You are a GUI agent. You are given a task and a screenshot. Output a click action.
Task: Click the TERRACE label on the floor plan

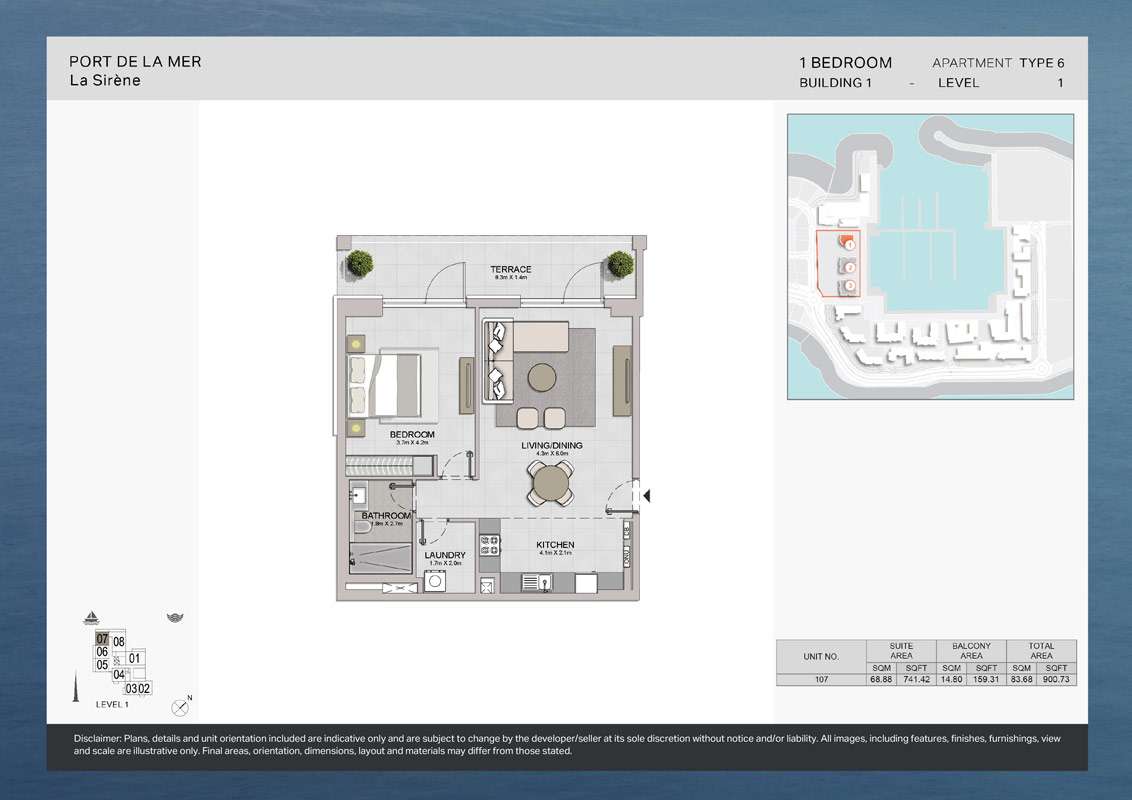coord(510,270)
